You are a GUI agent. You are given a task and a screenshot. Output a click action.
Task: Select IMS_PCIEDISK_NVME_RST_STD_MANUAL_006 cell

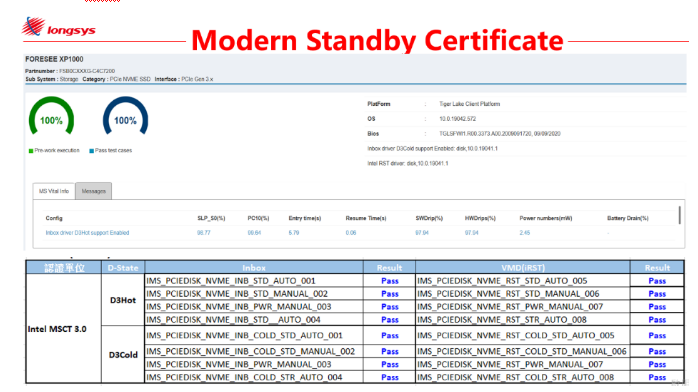tap(523, 294)
